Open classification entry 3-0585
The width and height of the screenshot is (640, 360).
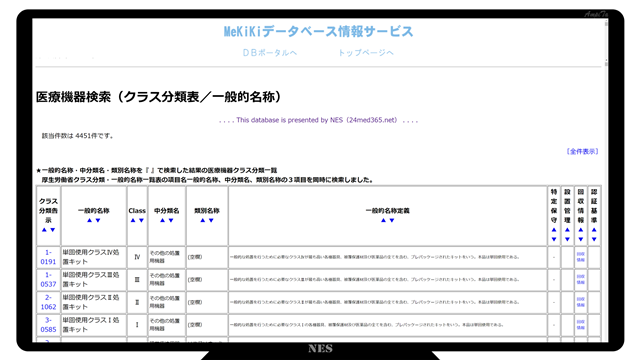pos(48,325)
